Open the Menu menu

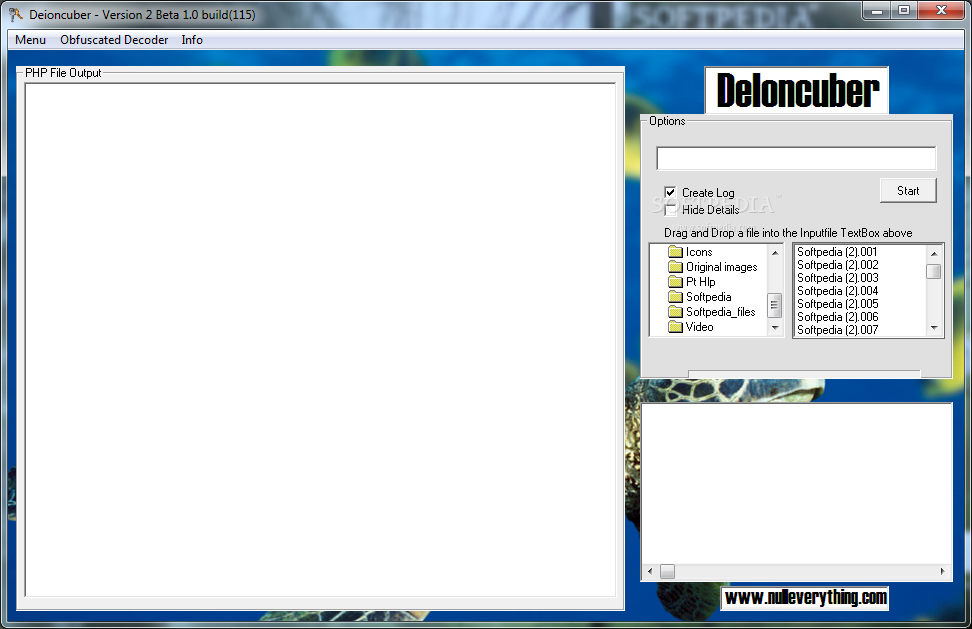click(30, 40)
